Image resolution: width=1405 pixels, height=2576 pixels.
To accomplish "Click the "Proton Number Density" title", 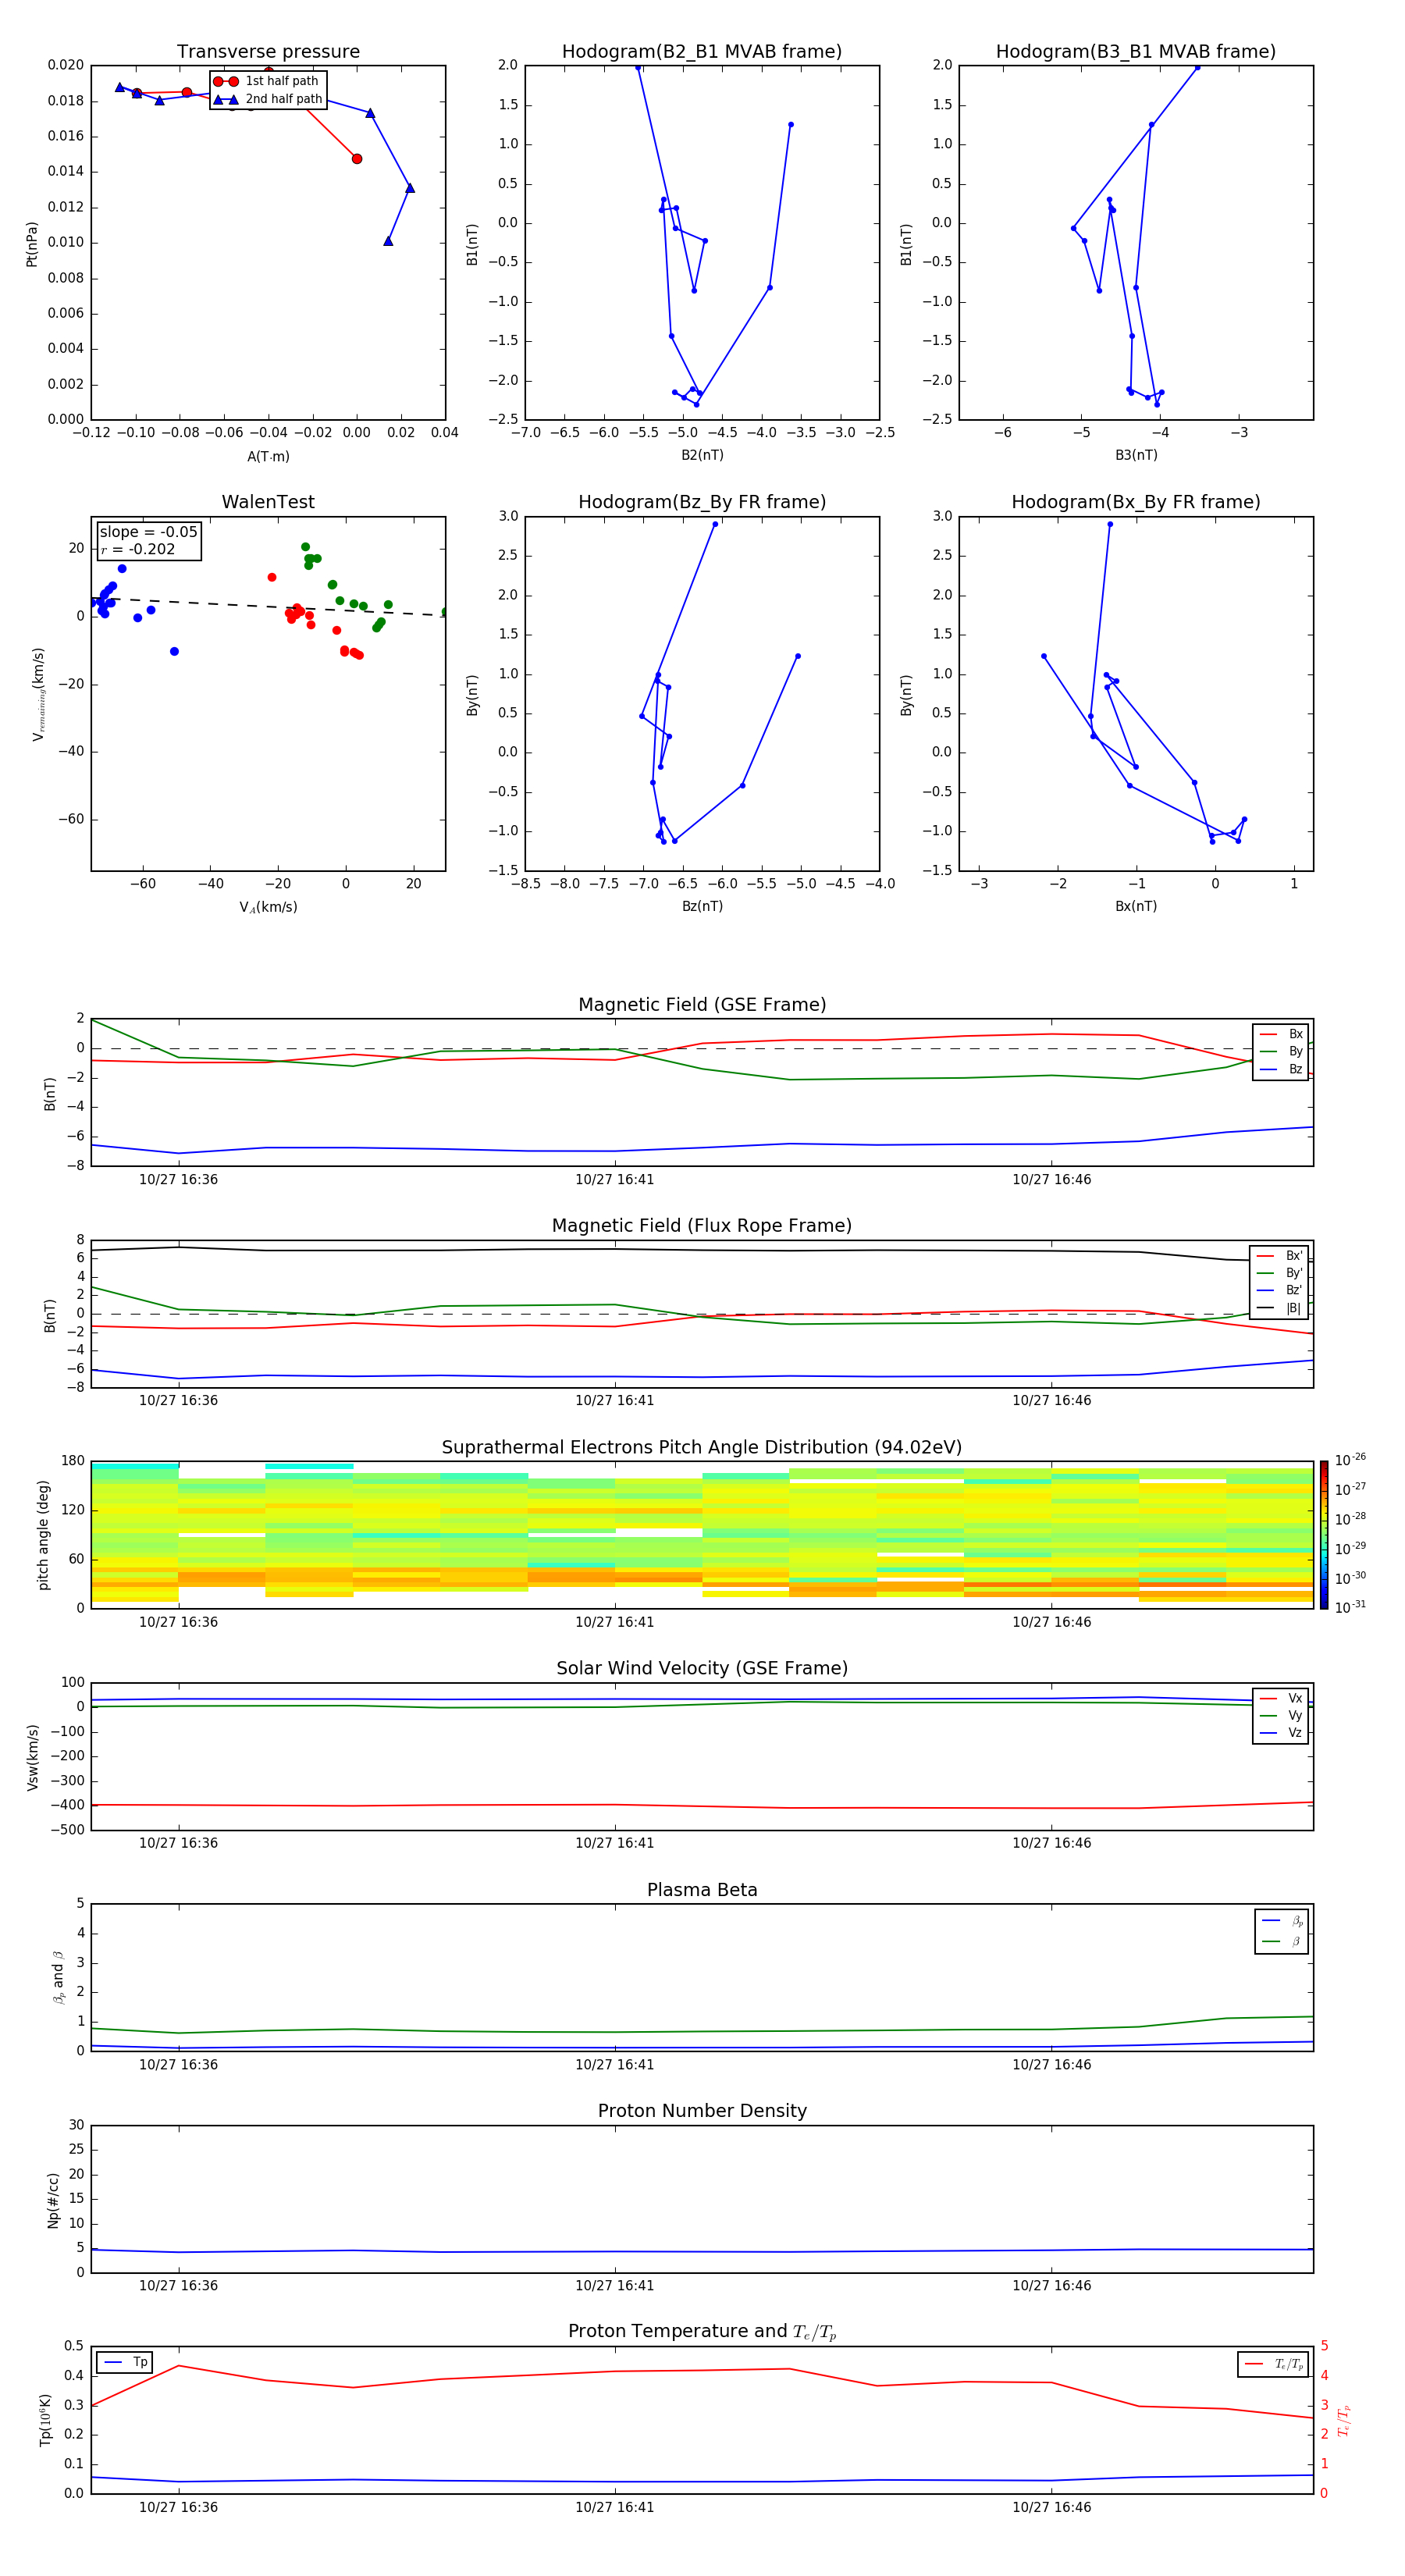I will (x=702, y=2111).
